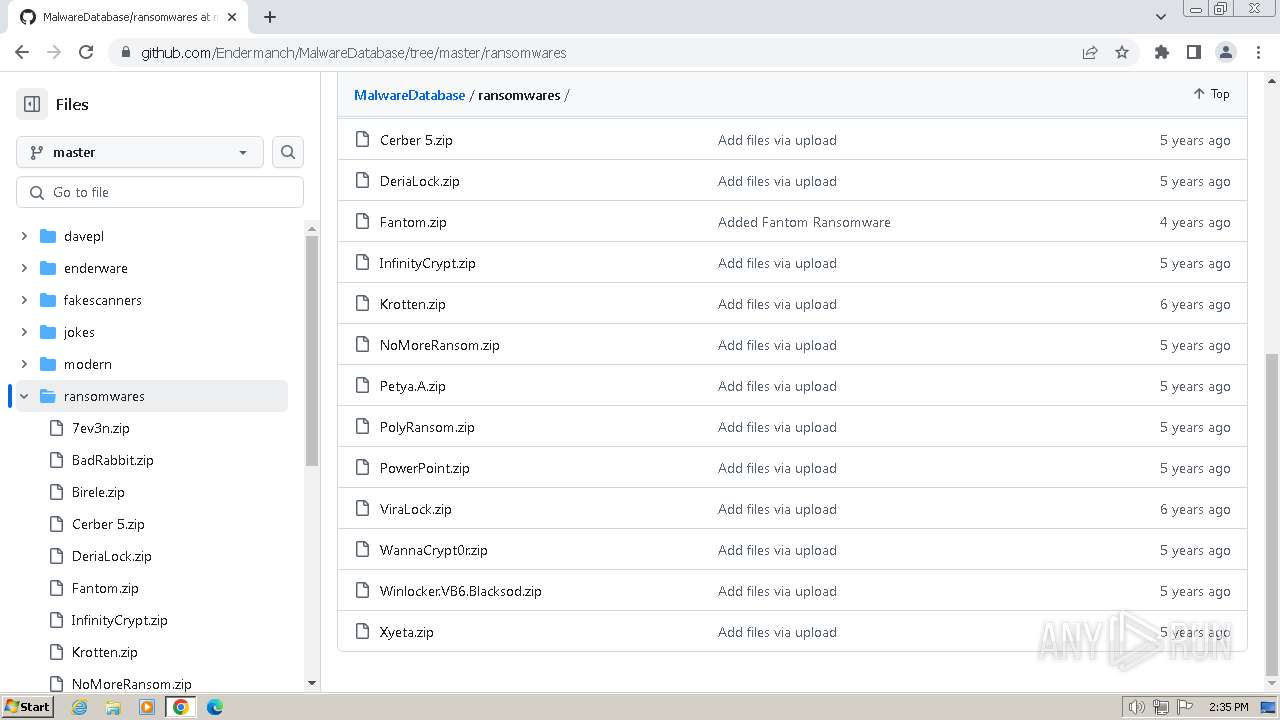Click the address bar URL

354,53
